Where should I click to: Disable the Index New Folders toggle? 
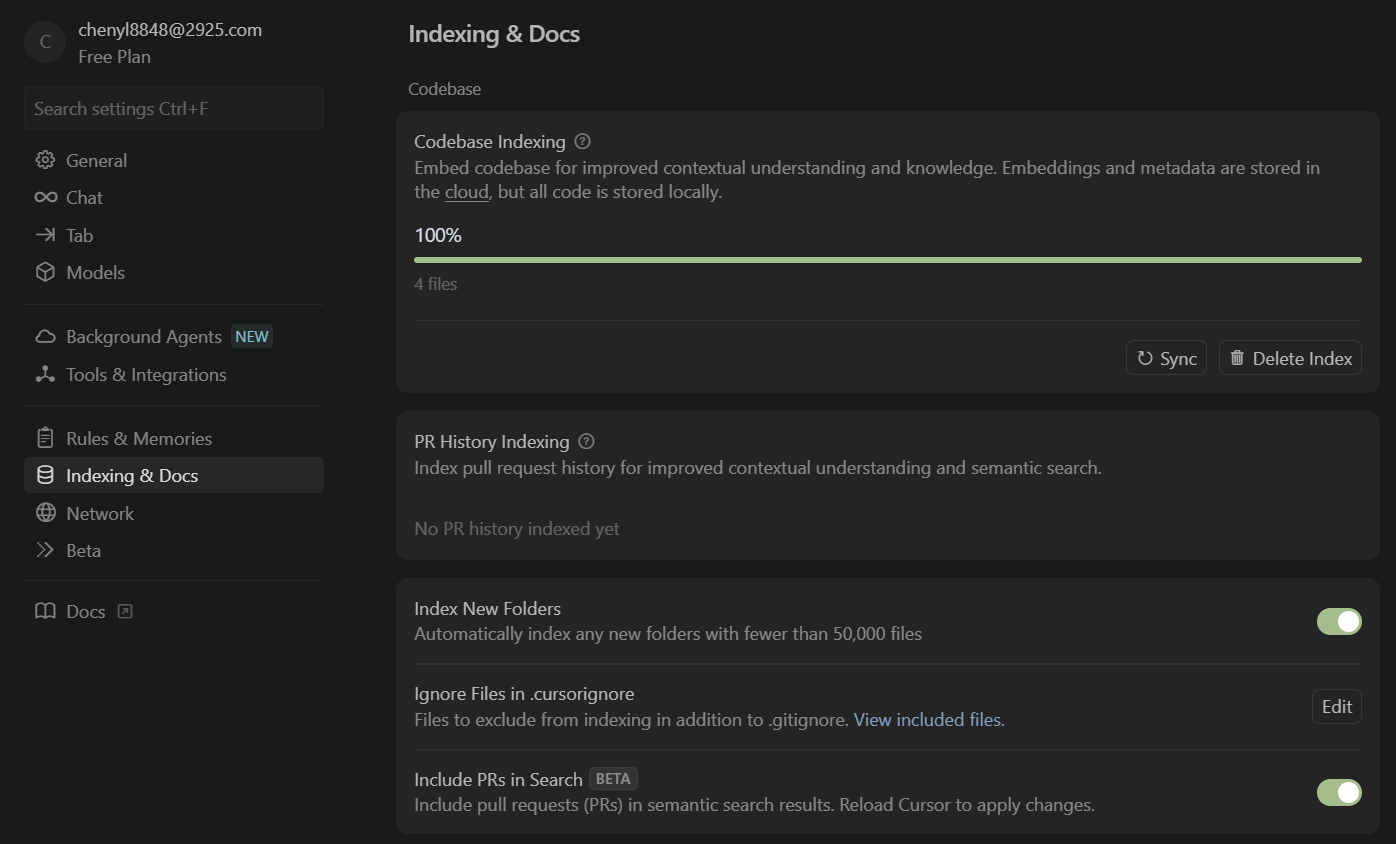[1338, 621]
